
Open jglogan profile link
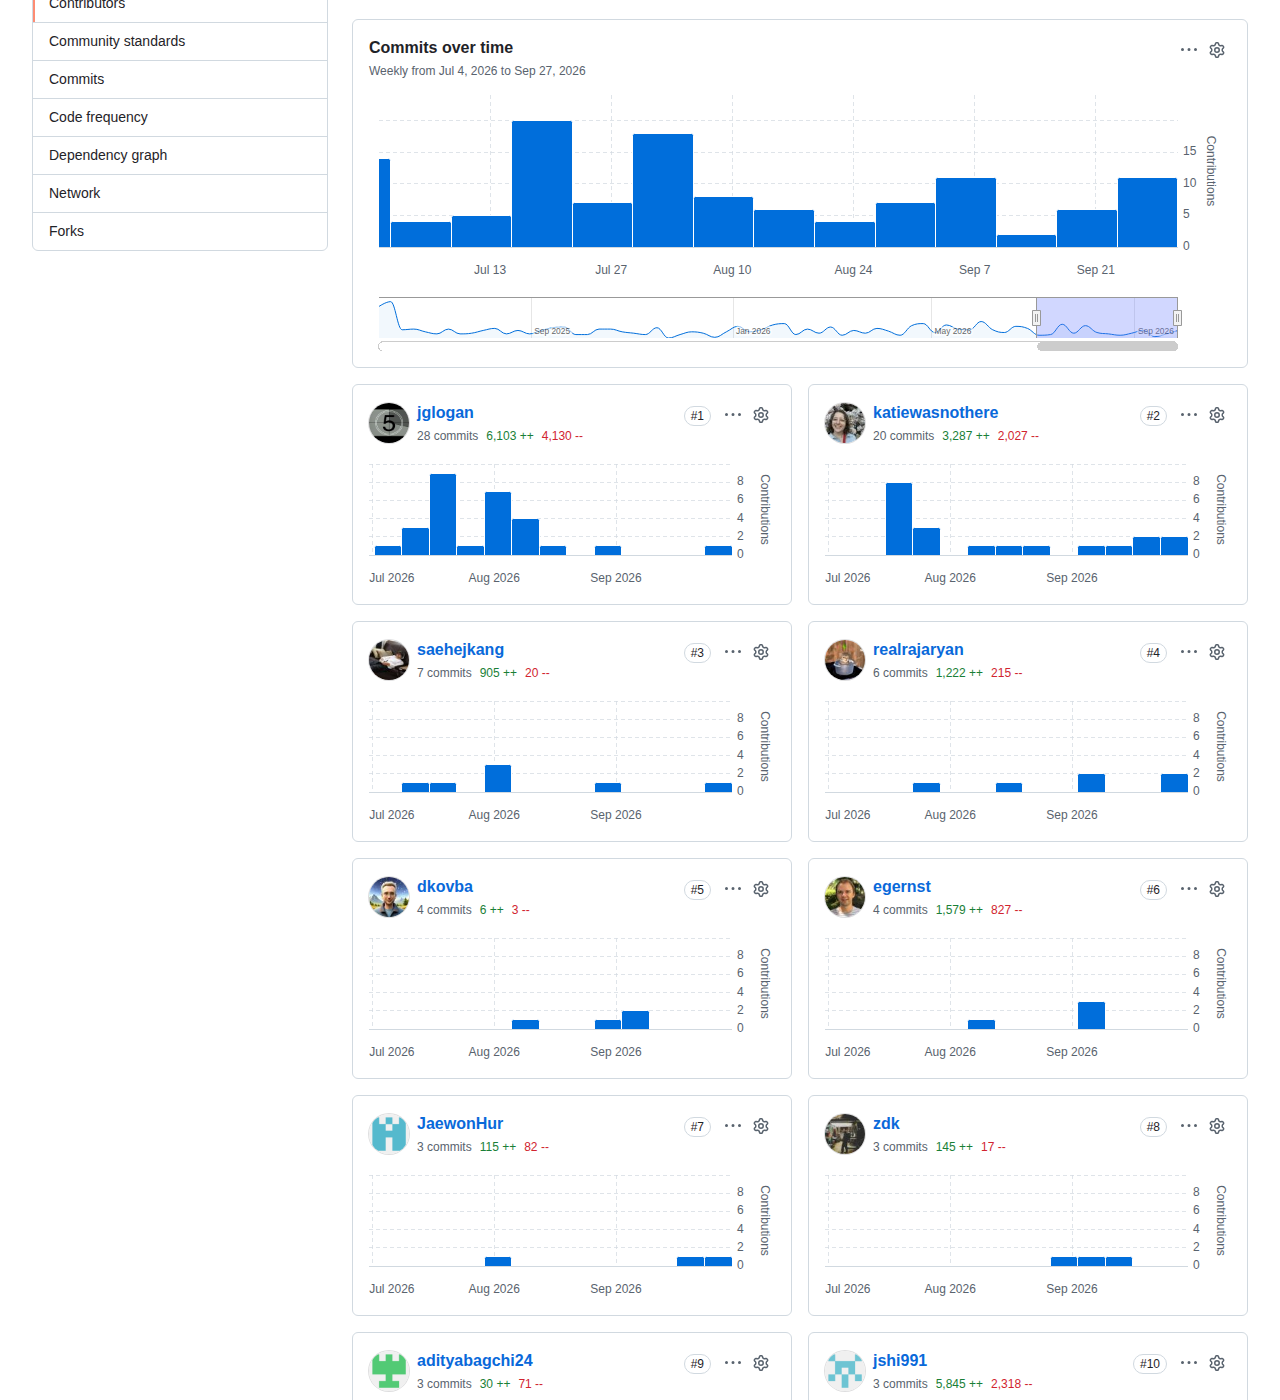pyautogui.click(x=445, y=413)
